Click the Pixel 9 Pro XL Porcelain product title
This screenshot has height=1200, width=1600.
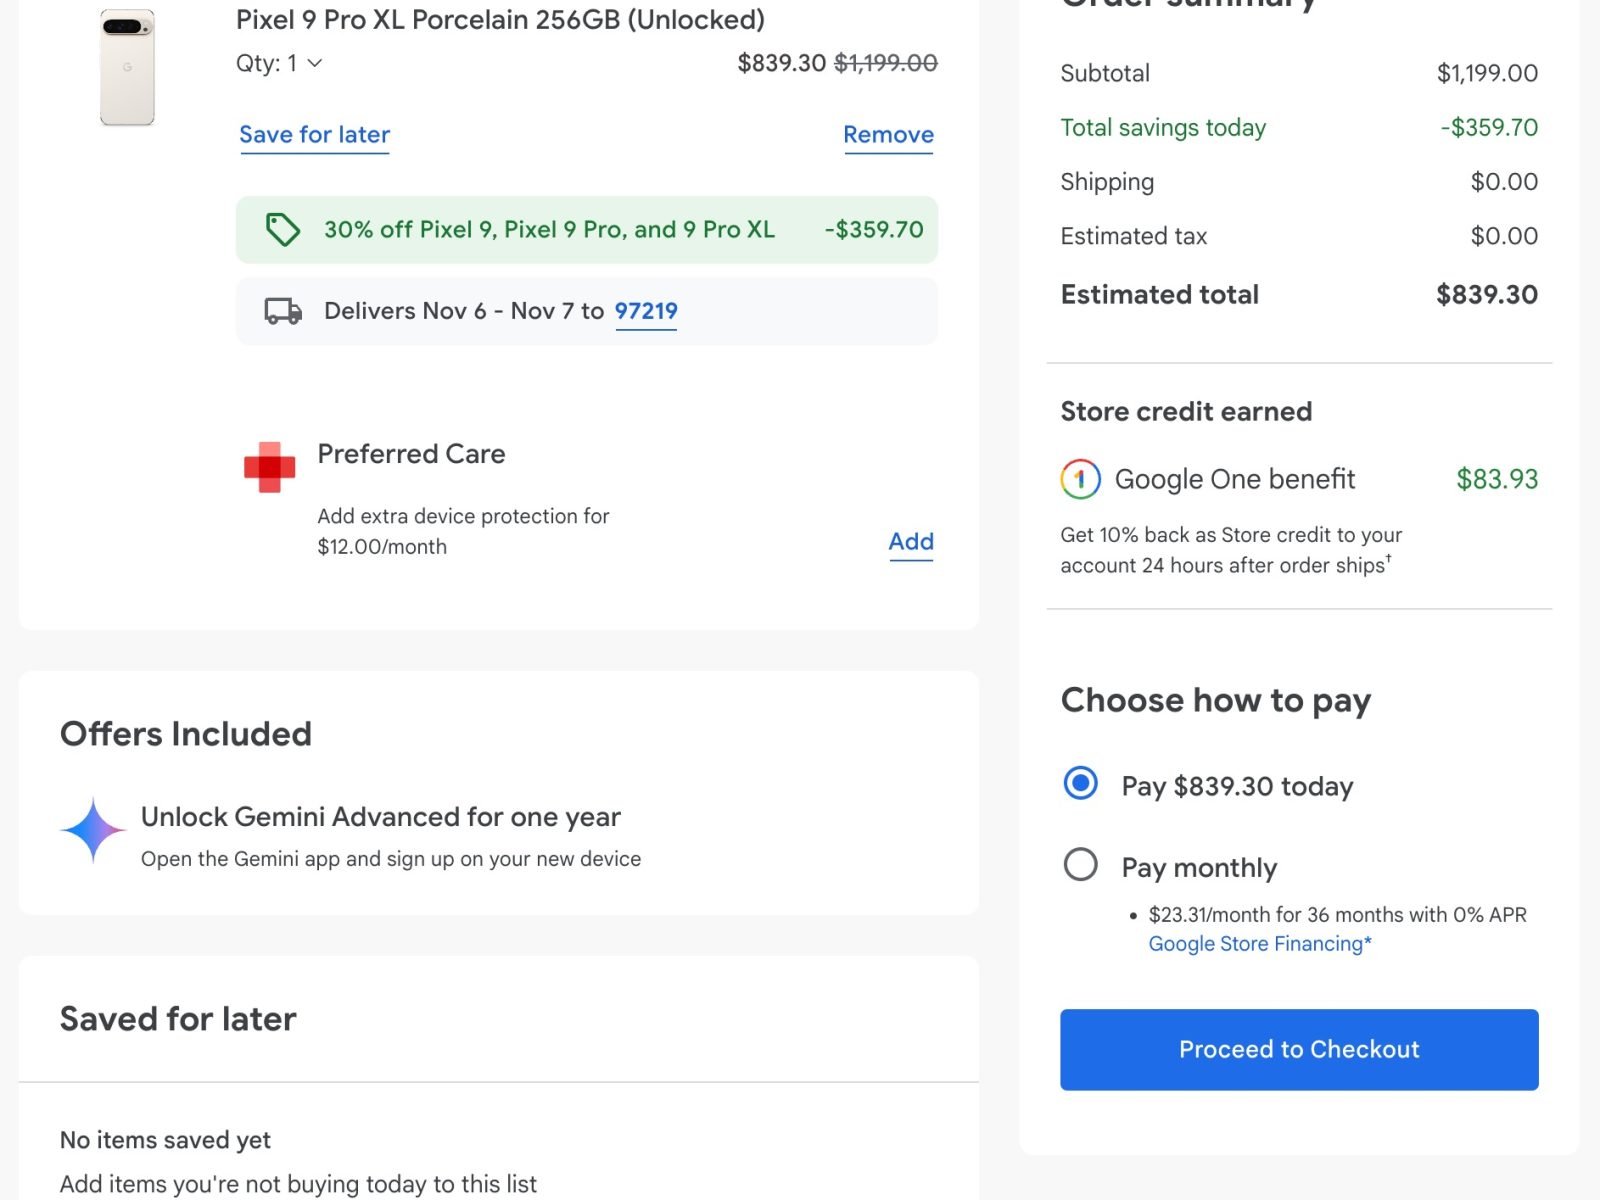[500, 20]
